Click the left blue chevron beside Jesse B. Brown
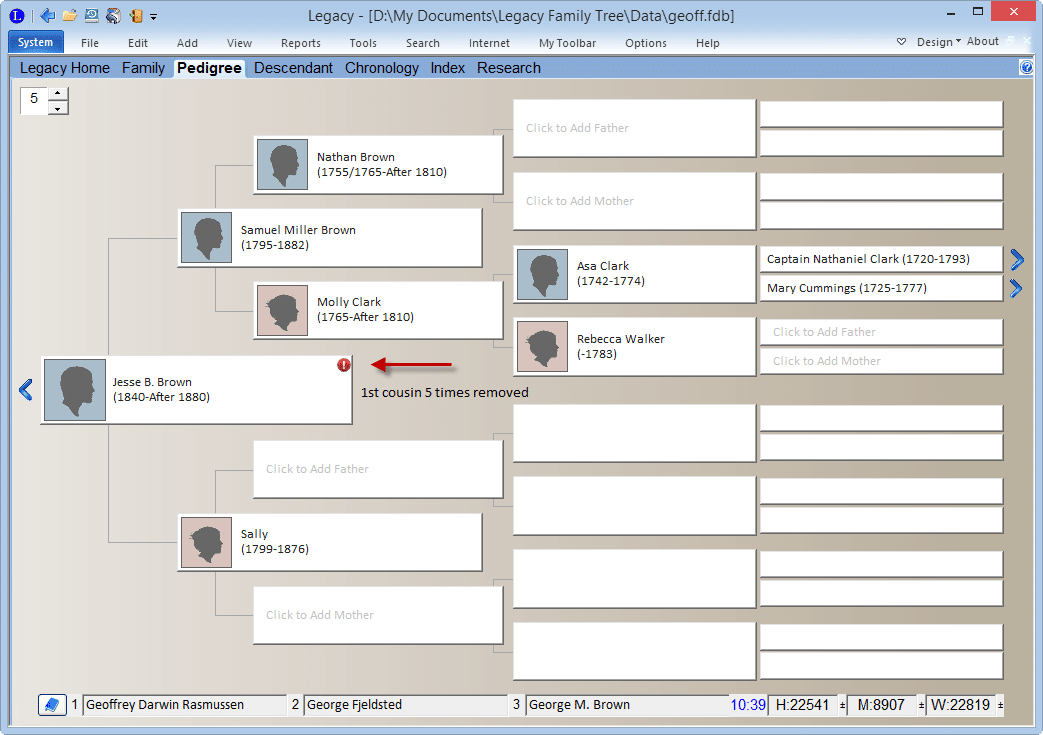Image resolution: width=1043 pixels, height=735 pixels. click(25, 390)
